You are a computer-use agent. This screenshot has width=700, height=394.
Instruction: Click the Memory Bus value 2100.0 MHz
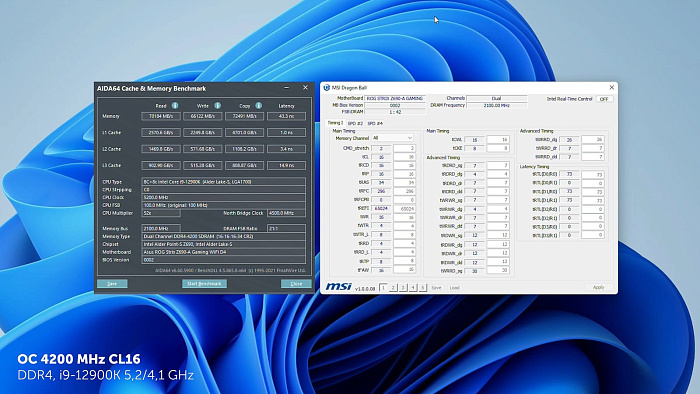tap(161, 228)
